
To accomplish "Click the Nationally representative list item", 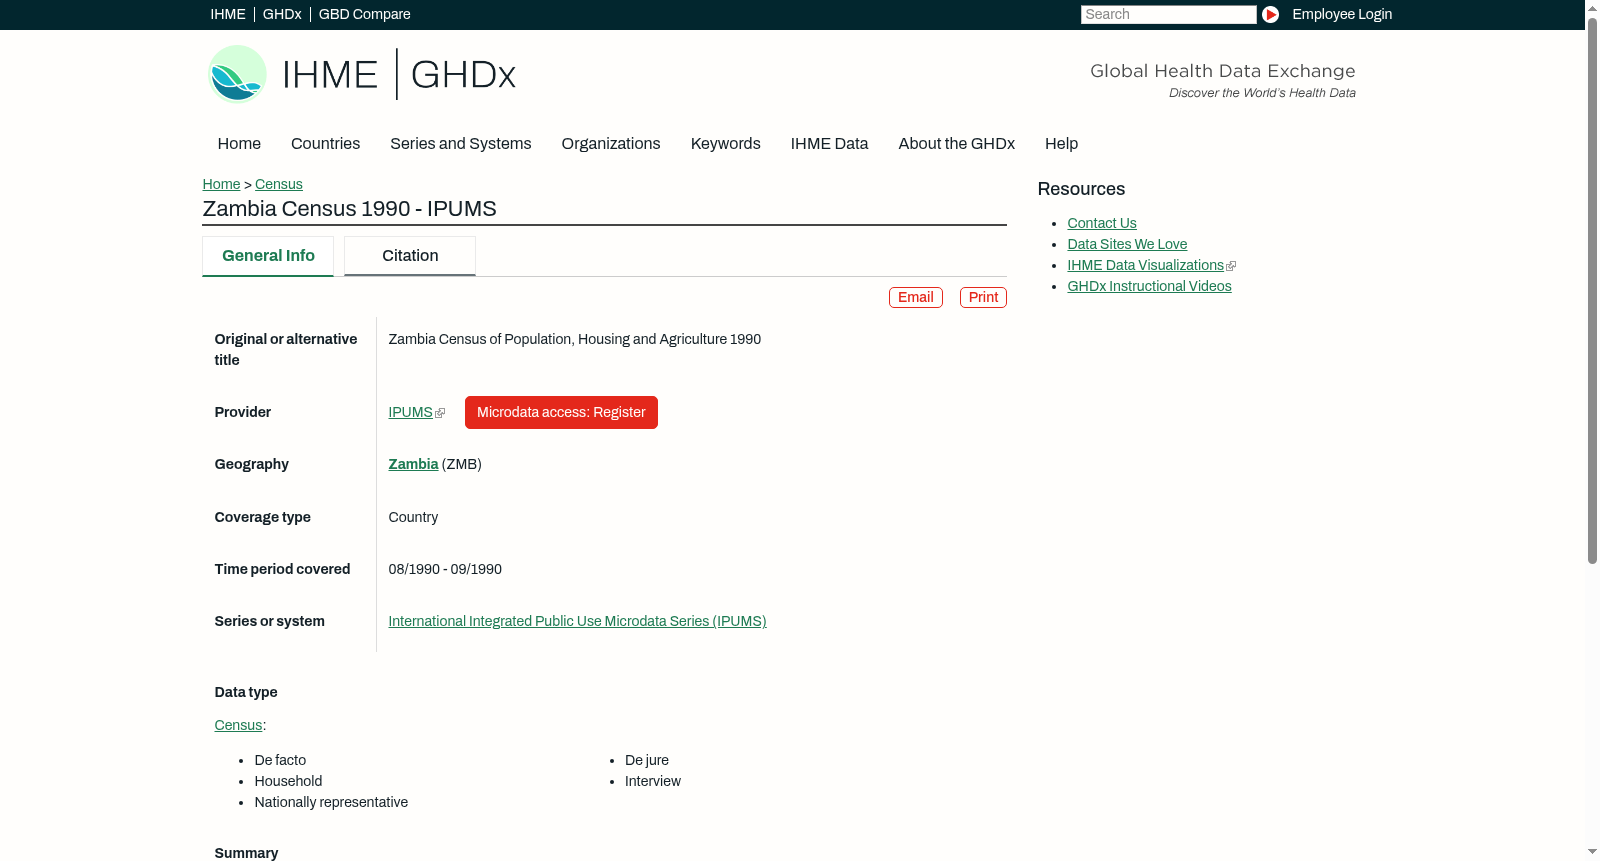I will [x=331, y=802].
